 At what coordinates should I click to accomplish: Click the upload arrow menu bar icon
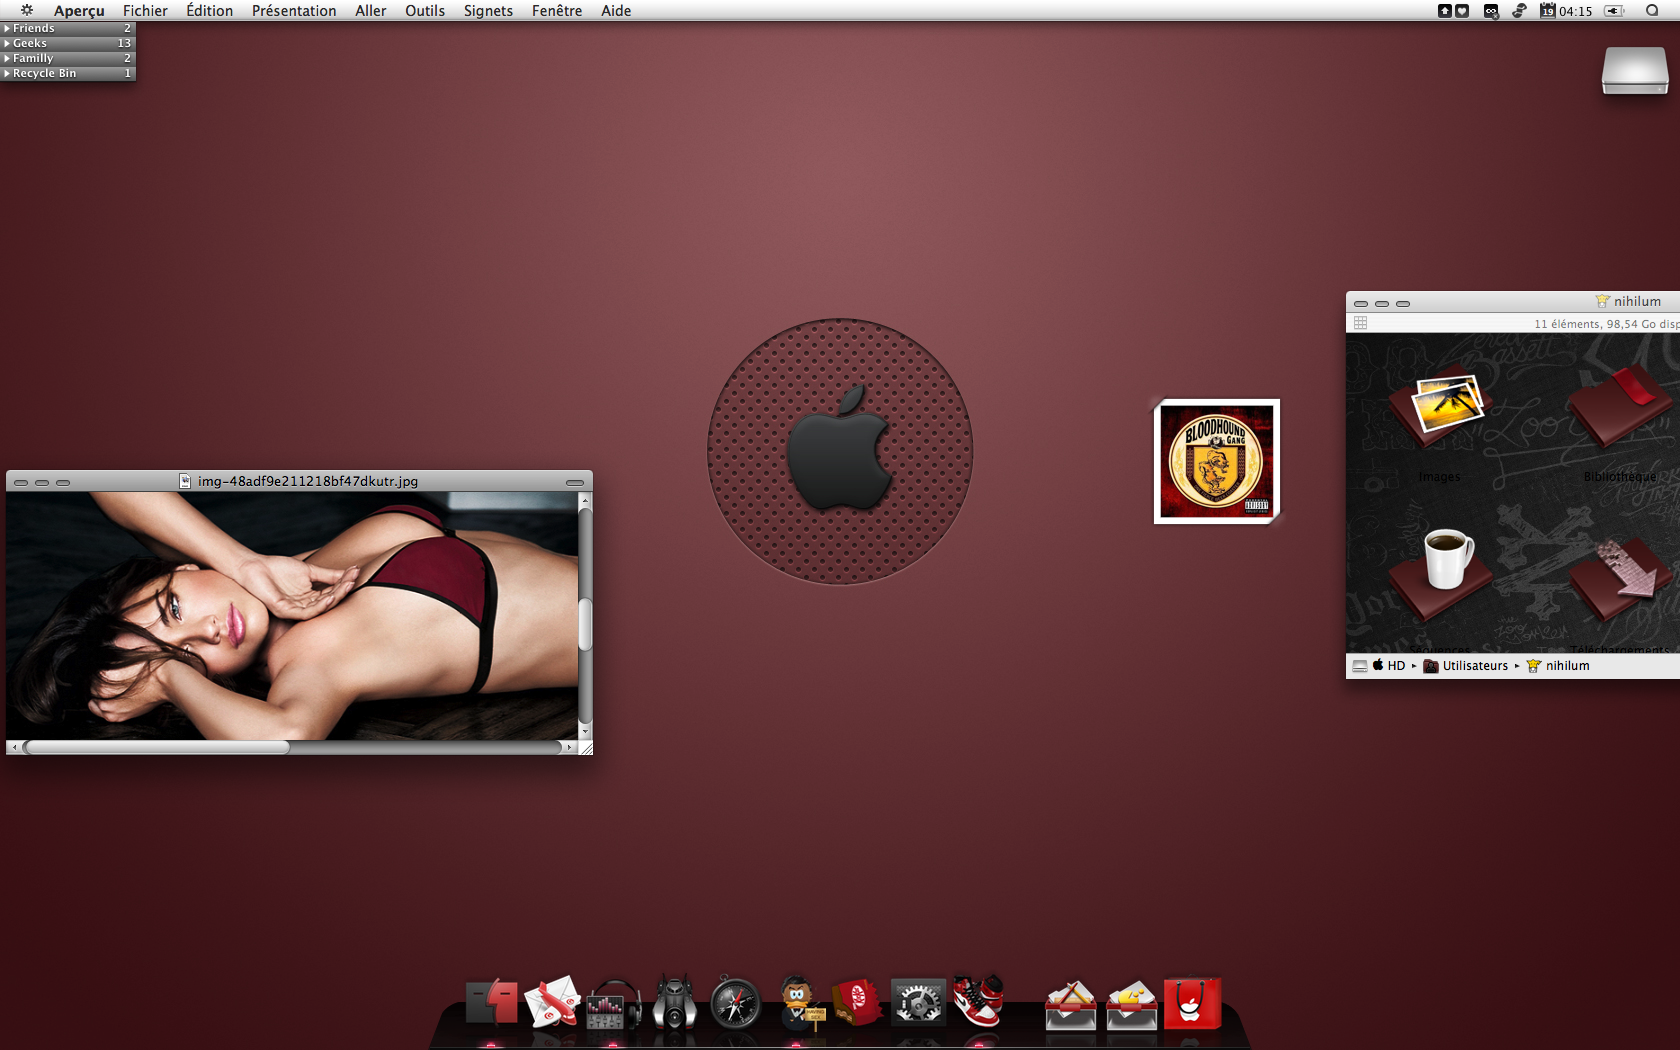[x=1444, y=11]
